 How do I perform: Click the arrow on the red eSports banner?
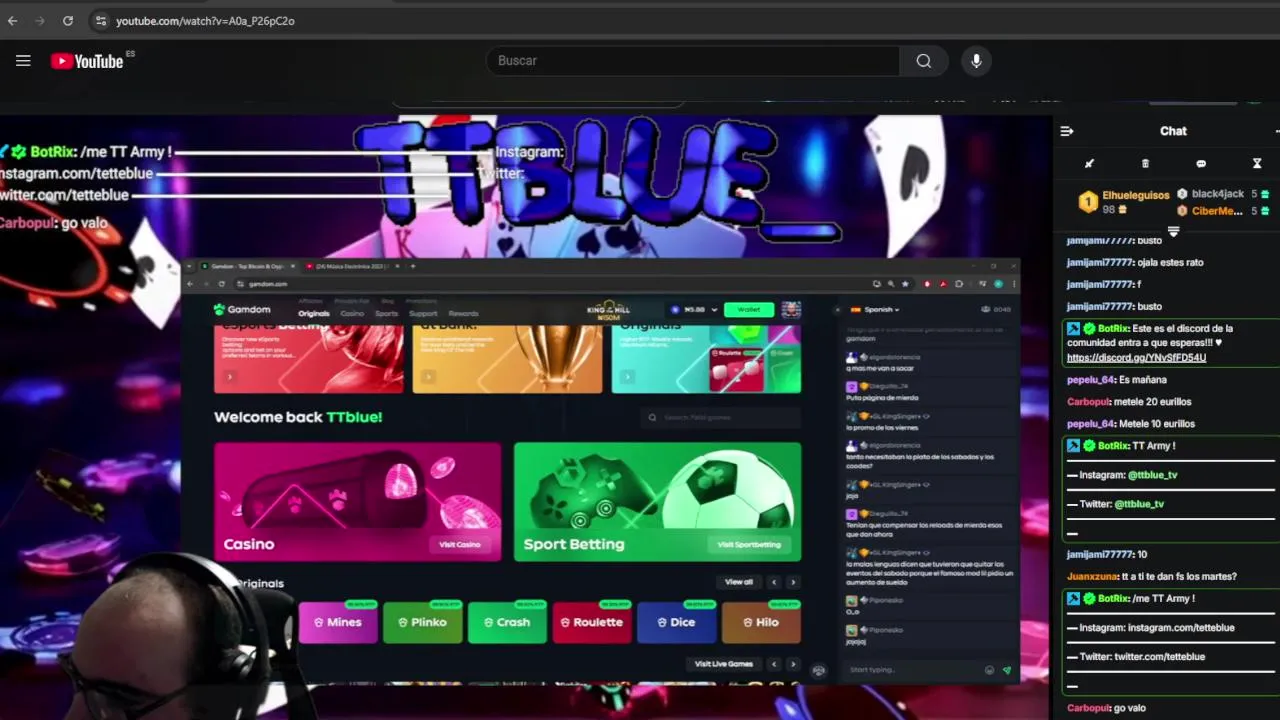coord(230,377)
